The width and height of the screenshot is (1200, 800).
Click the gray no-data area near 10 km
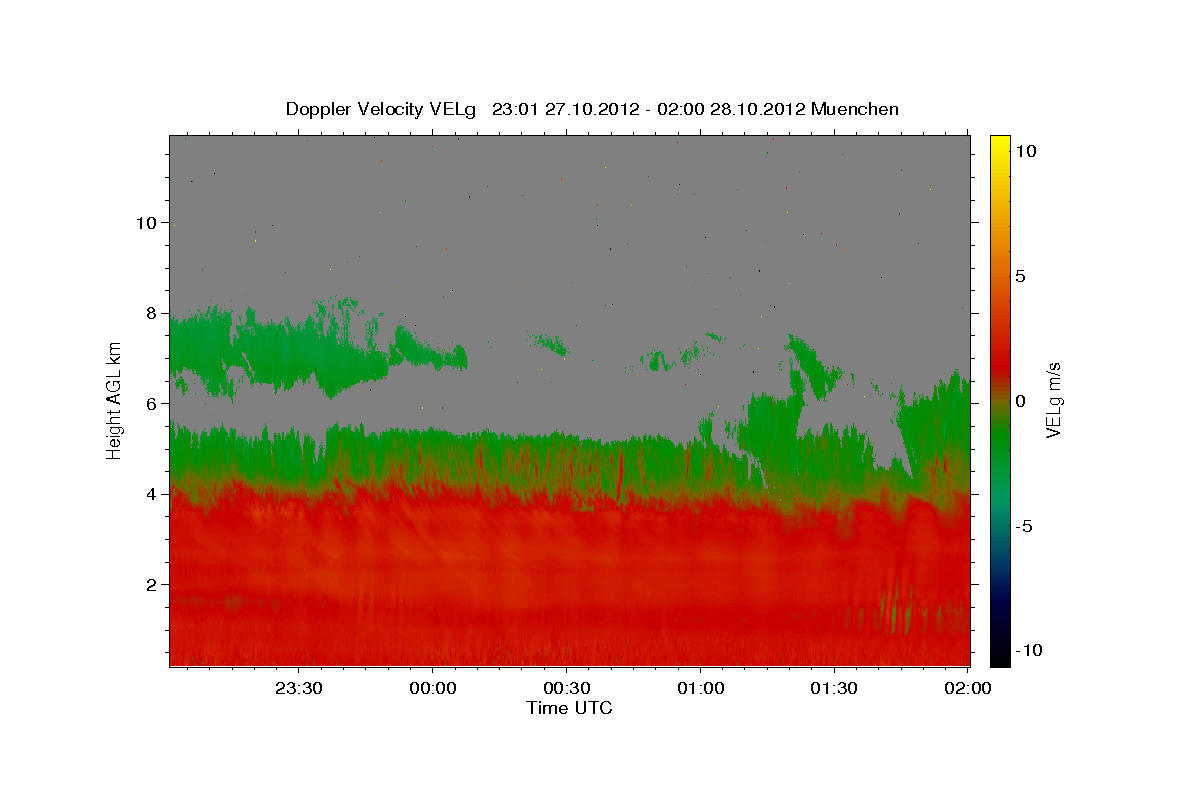click(x=570, y=222)
